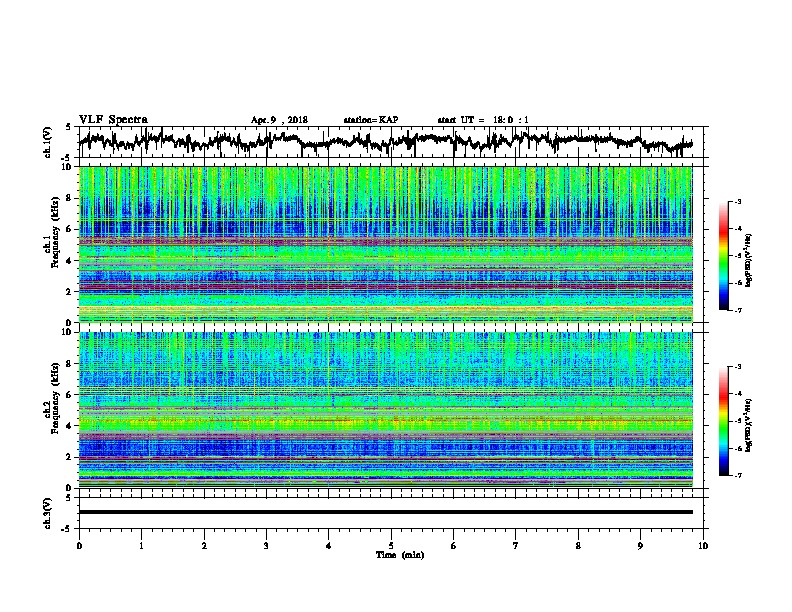Click the ch.1(V) waveform trace panel

pyautogui.click(x=393, y=142)
